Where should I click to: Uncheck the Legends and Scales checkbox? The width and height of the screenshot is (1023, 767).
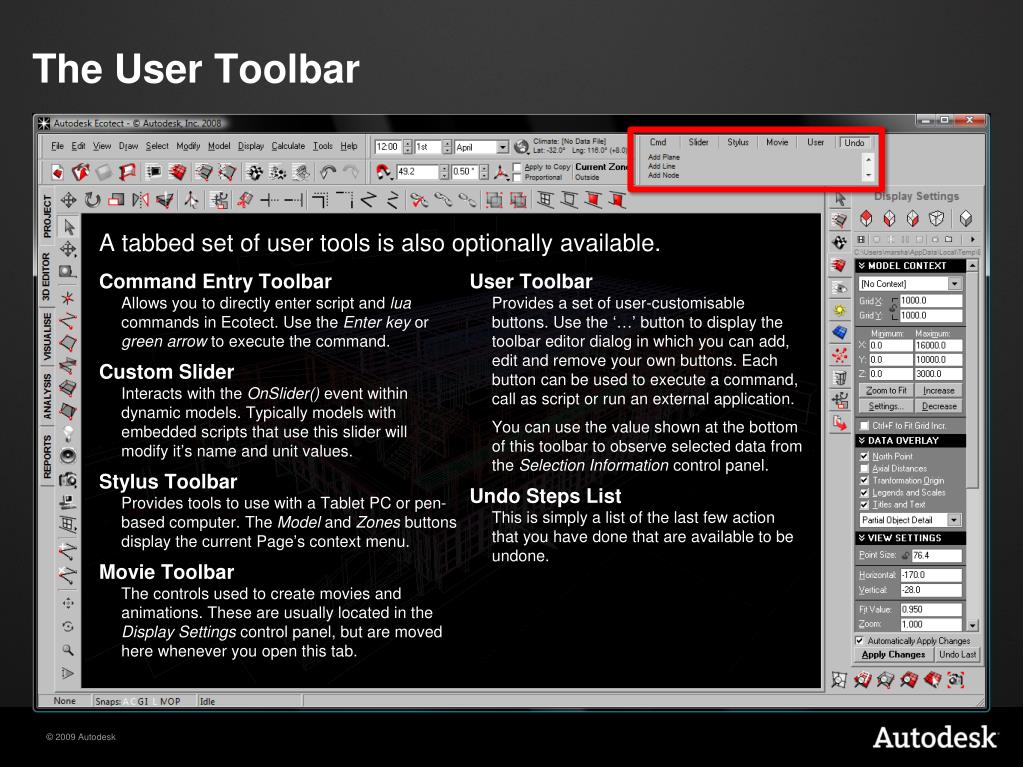864,492
